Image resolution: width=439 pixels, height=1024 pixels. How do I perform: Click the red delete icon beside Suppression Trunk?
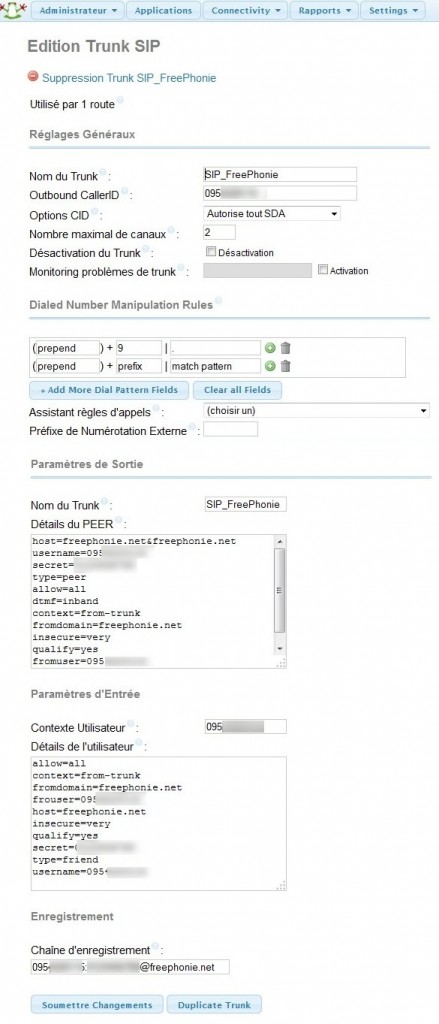pos(33,77)
